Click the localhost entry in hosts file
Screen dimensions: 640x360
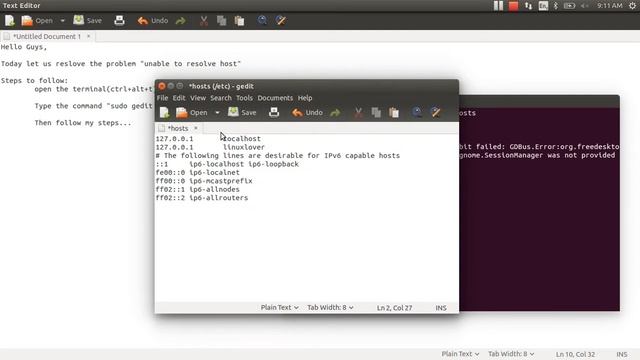click(x=242, y=139)
